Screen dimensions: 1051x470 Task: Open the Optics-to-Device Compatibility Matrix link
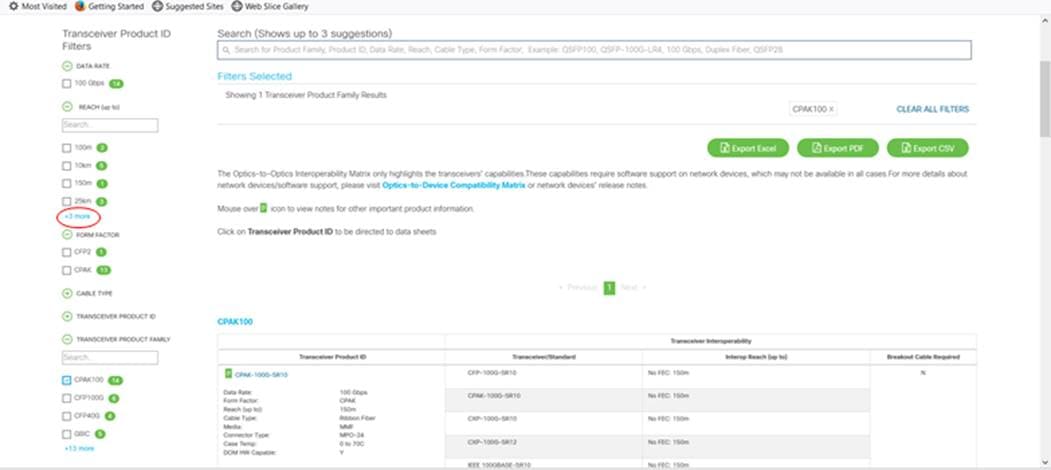pyautogui.click(x=454, y=185)
